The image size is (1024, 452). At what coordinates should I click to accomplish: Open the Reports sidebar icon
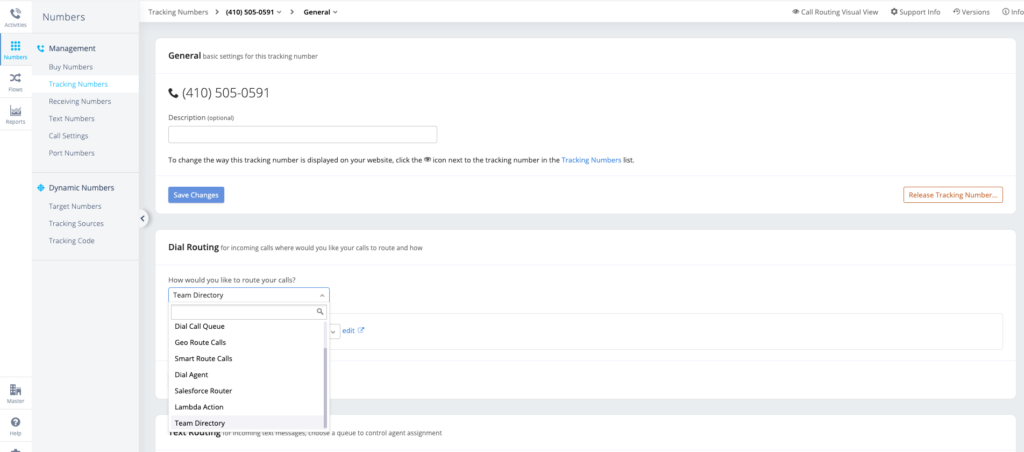[x=15, y=114]
